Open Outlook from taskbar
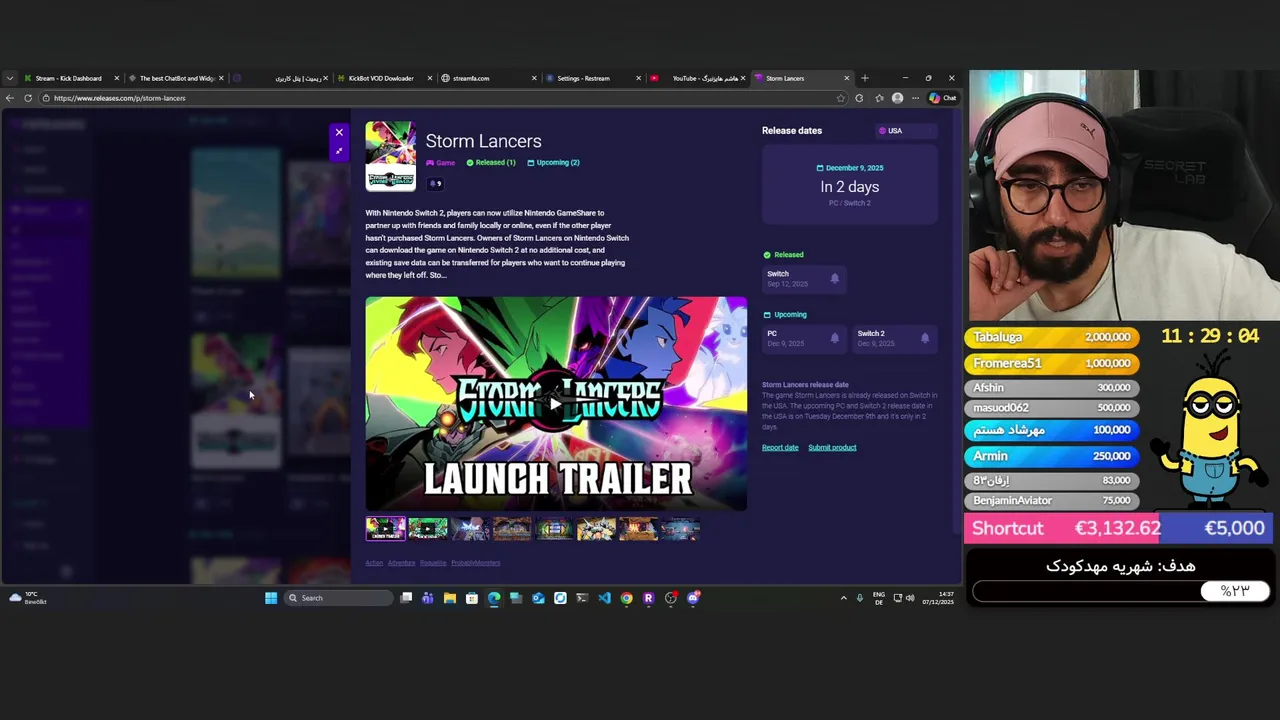Viewport: 1280px width, 720px height. coord(538,598)
